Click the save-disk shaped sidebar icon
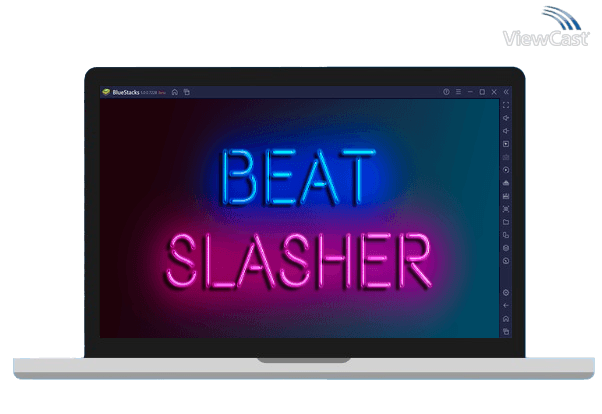This screenshot has width=602, height=414. click(506, 196)
